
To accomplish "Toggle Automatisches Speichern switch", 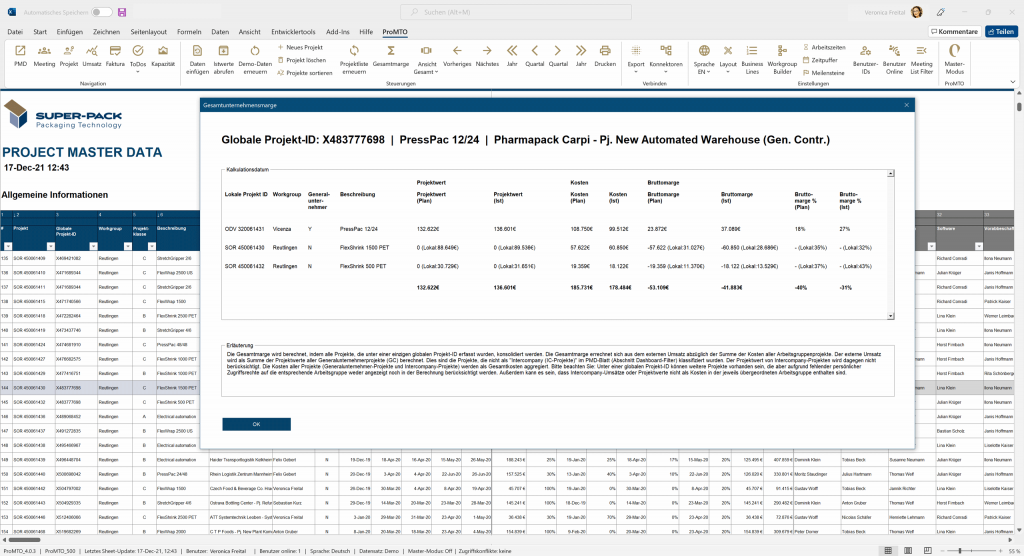I will [101, 12].
